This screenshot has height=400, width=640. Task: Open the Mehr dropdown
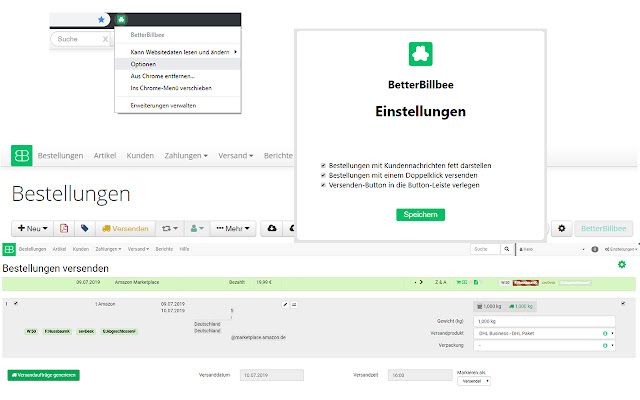tap(233, 228)
